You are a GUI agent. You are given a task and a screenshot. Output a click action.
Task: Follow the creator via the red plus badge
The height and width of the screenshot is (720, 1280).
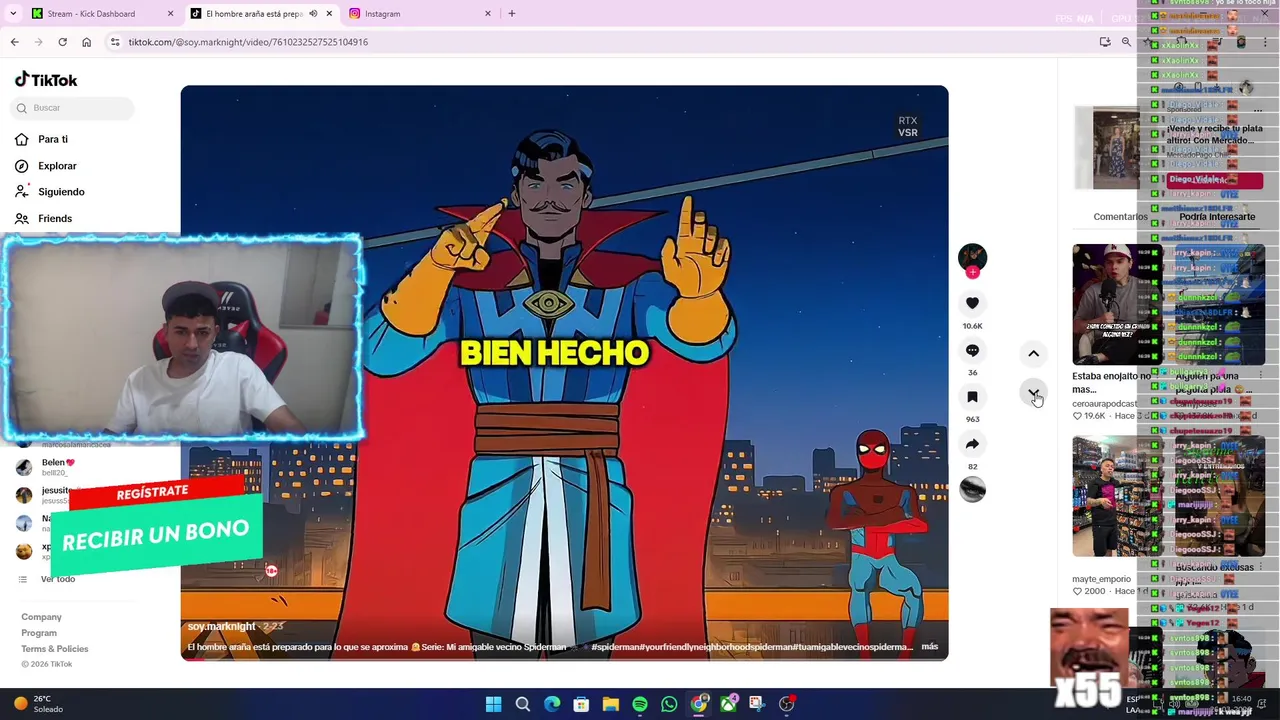pos(972,272)
